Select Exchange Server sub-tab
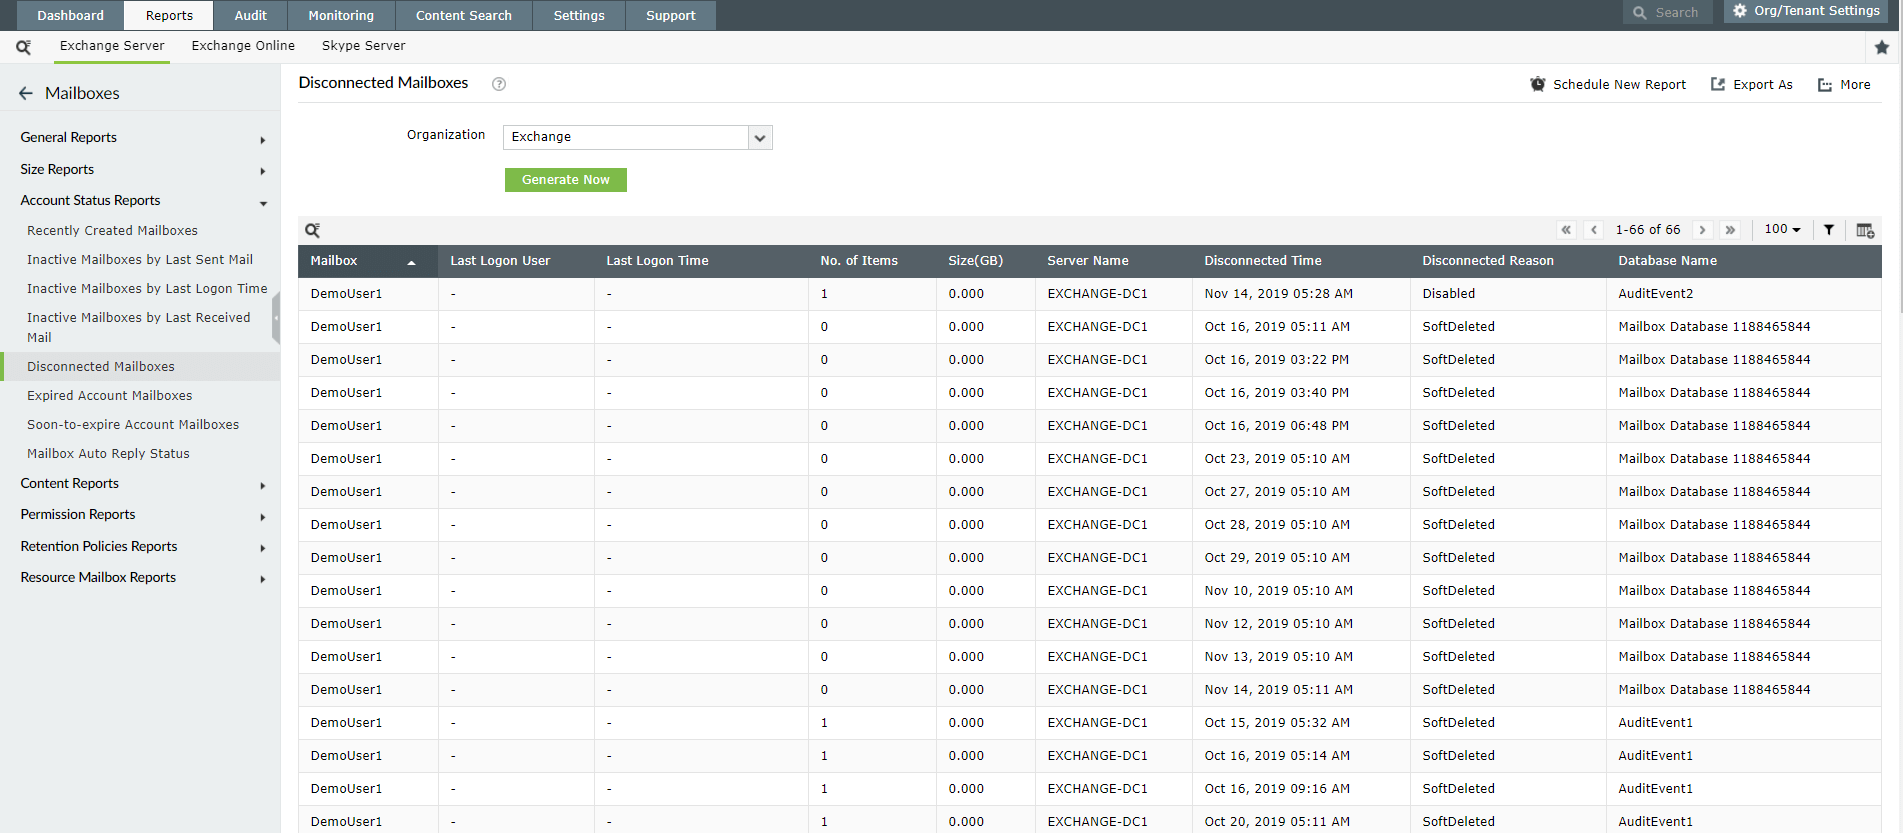This screenshot has width=1903, height=833. (x=112, y=46)
